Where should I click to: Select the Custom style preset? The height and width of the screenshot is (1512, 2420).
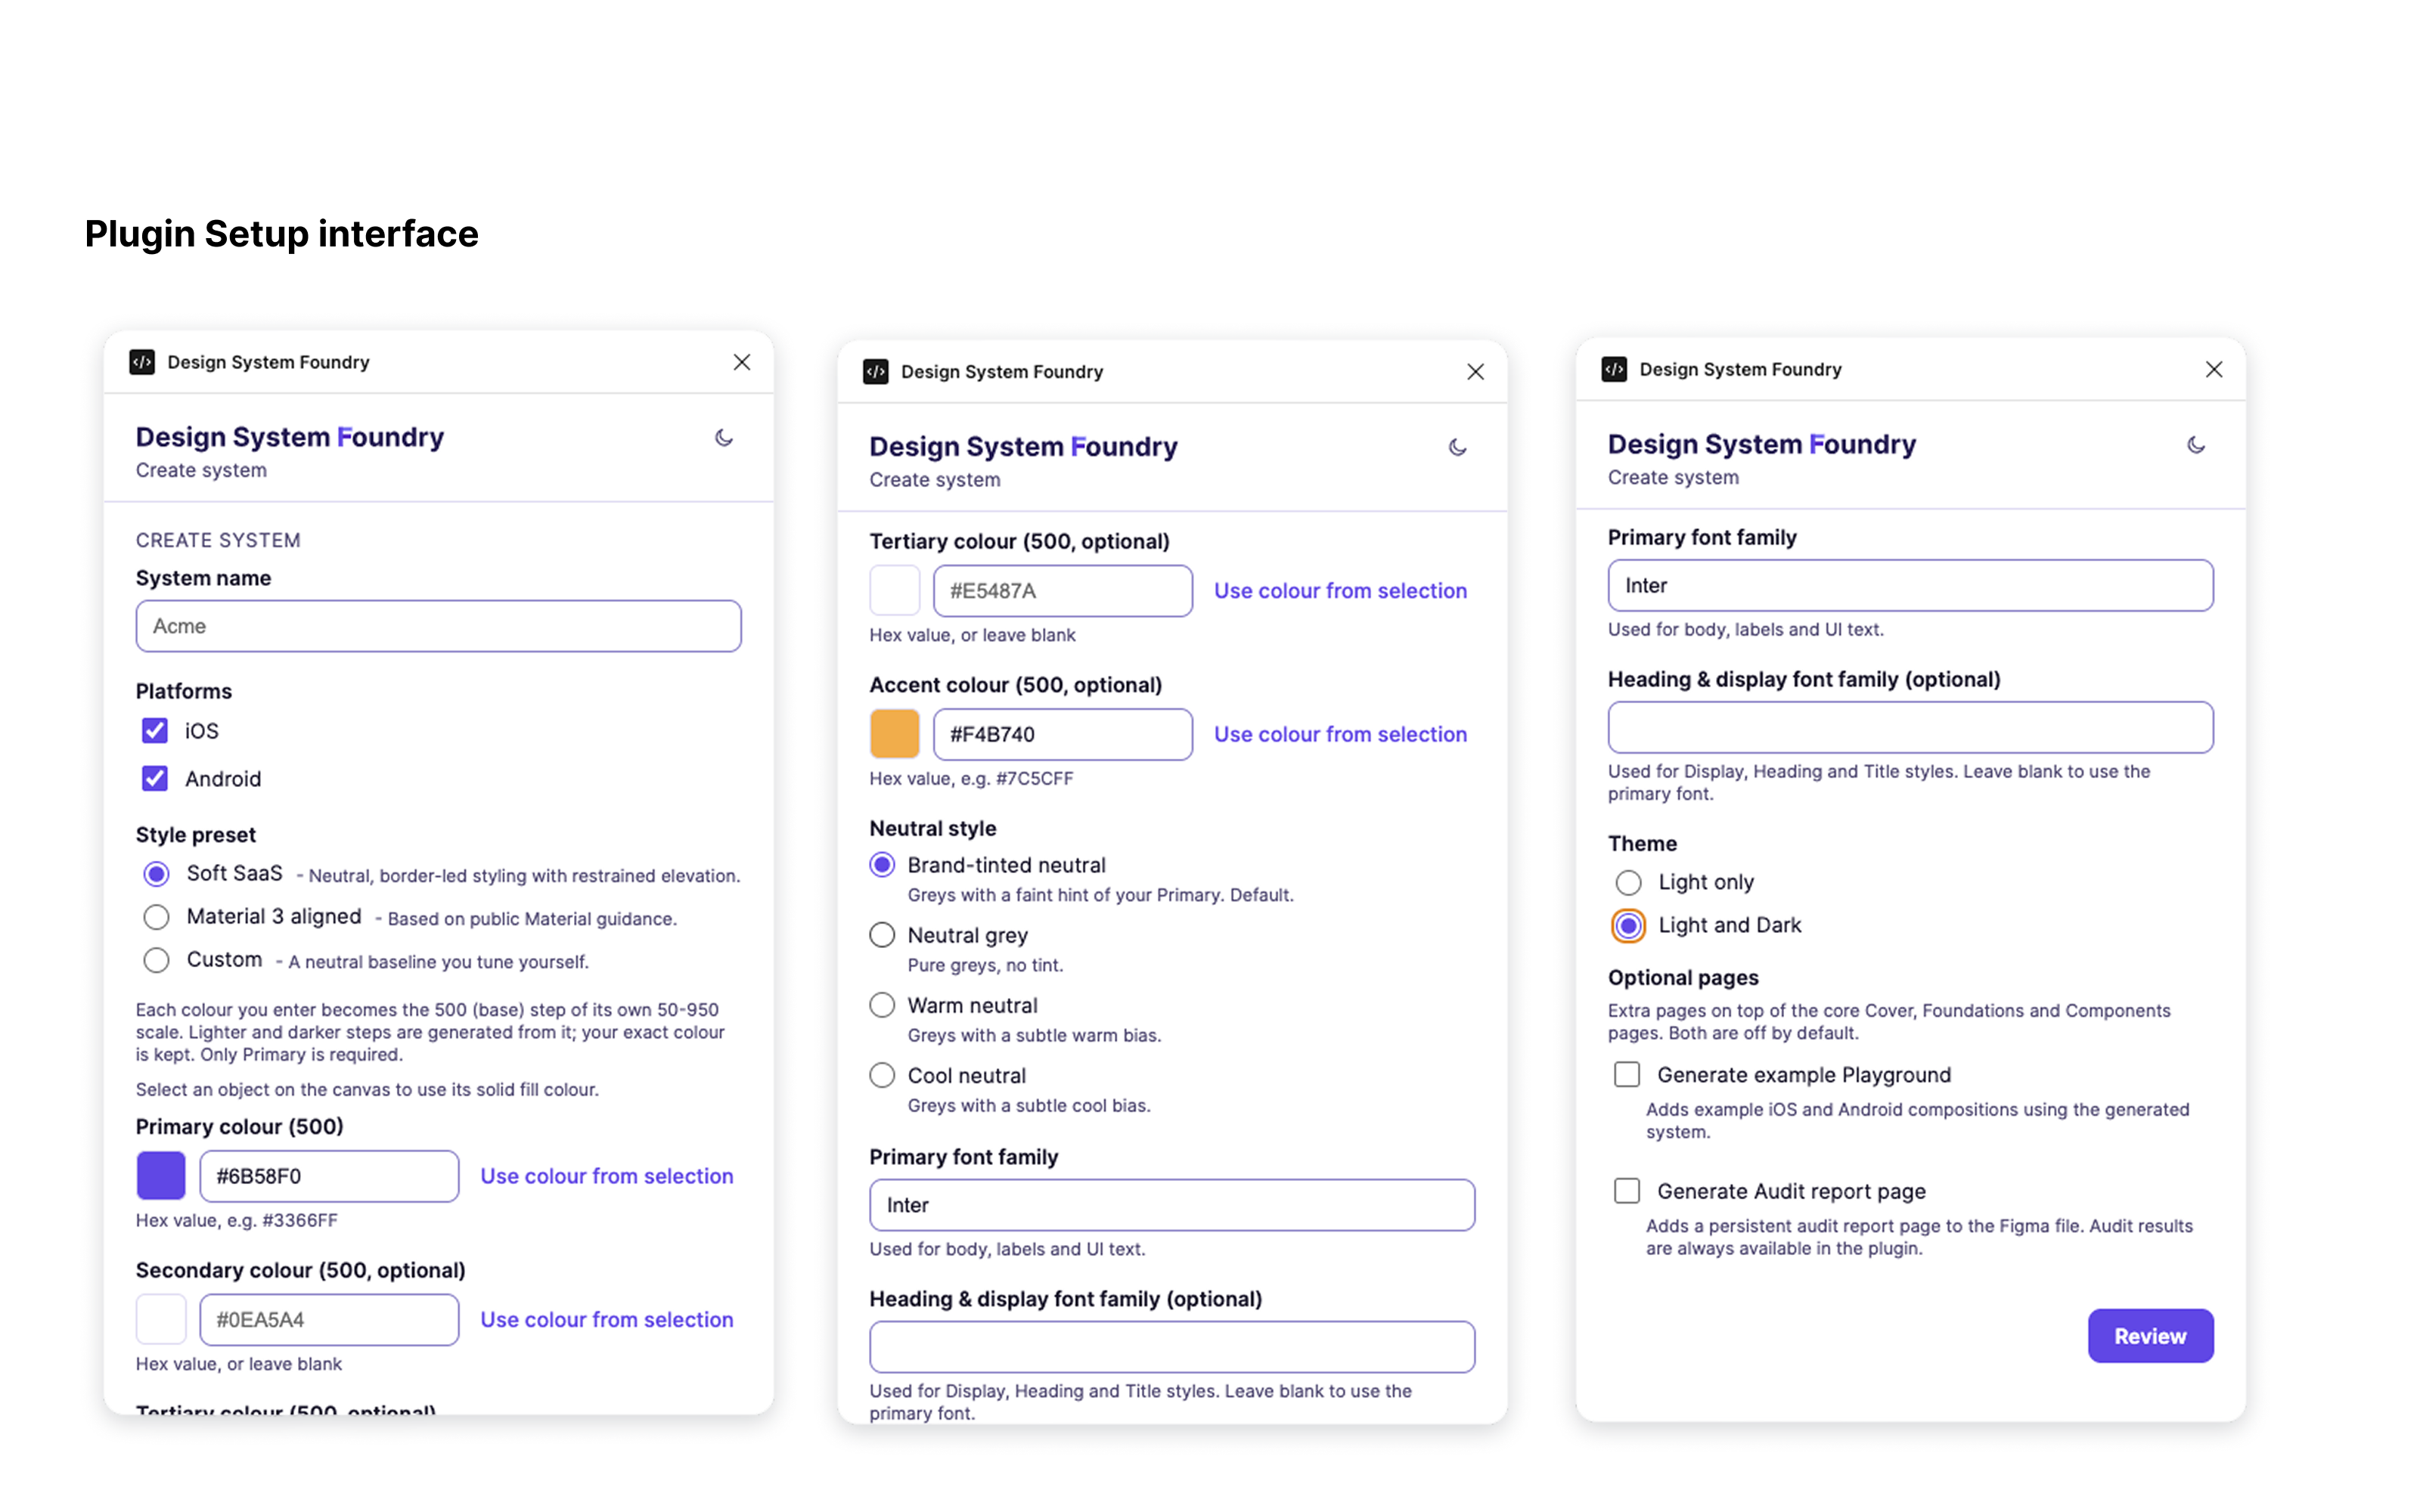pos(156,960)
